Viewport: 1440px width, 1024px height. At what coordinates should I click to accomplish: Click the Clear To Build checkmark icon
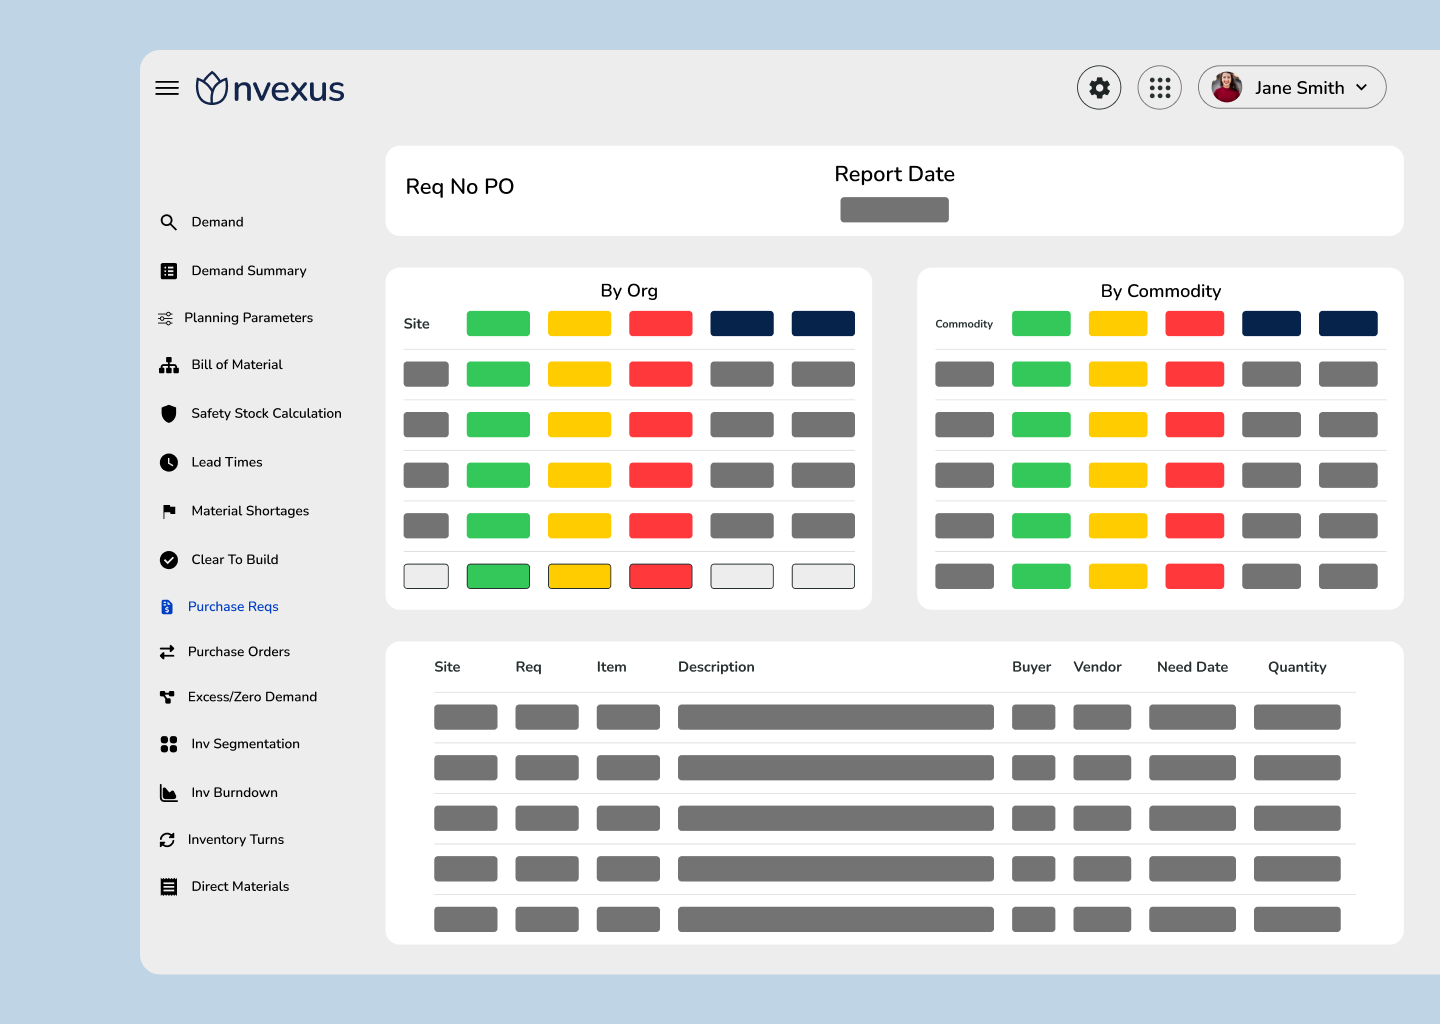coord(169,560)
